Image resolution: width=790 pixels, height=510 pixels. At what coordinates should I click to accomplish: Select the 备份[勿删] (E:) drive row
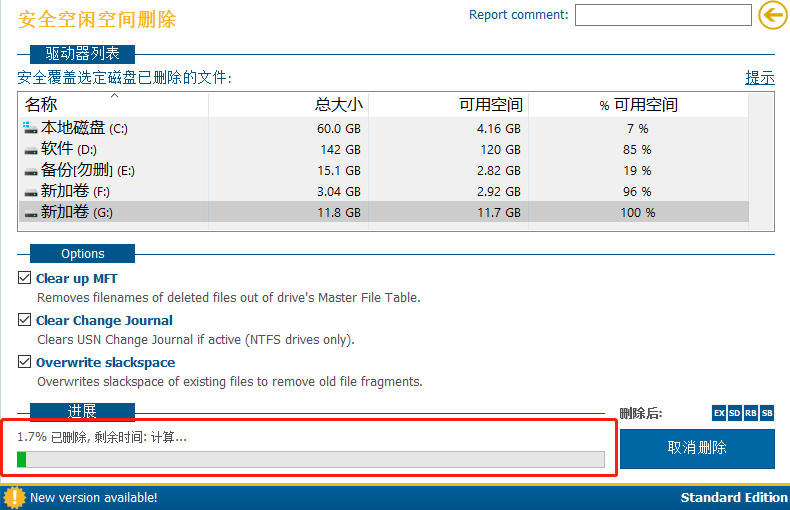point(384,171)
